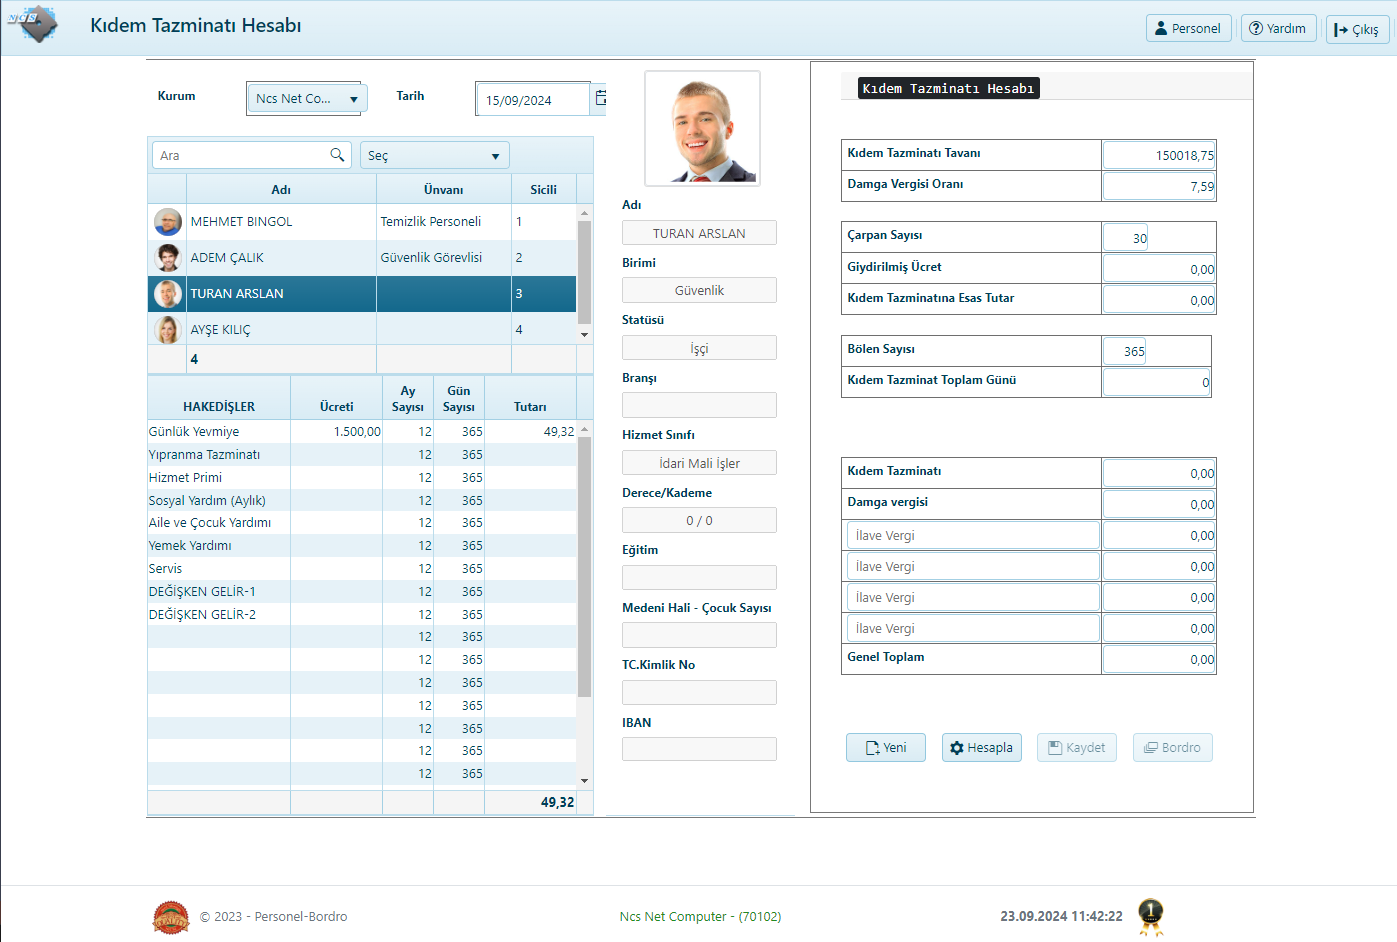This screenshot has height=942, width=1397.
Task: Click Yıpranma Tazminatı row
Action: pyautogui.click(x=362, y=455)
